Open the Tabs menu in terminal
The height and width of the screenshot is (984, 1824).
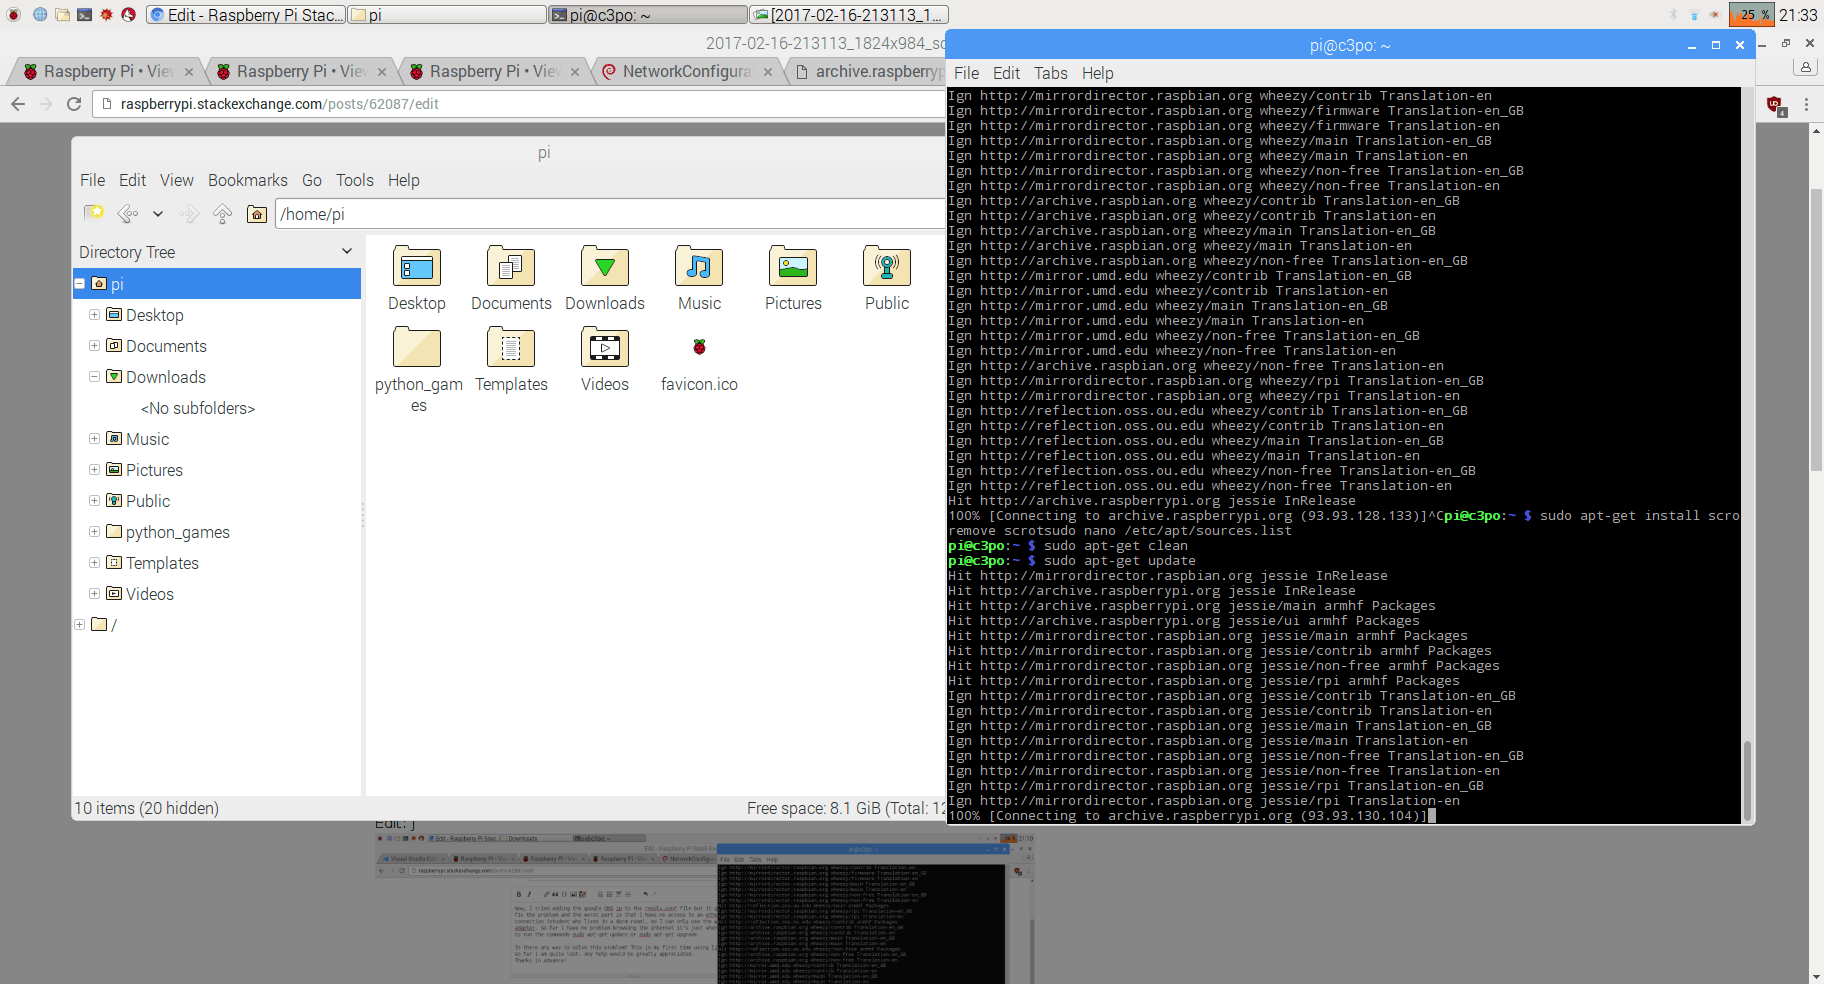point(1051,73)
